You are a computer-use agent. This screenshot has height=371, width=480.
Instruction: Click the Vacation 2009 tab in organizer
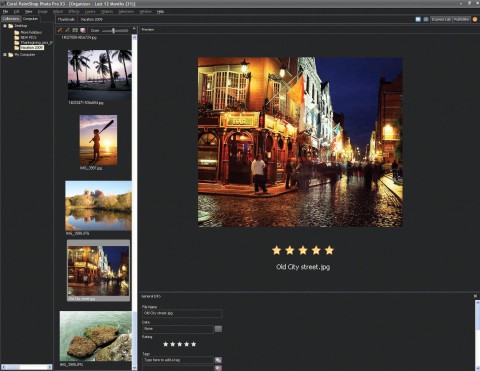tap(91, 19)
